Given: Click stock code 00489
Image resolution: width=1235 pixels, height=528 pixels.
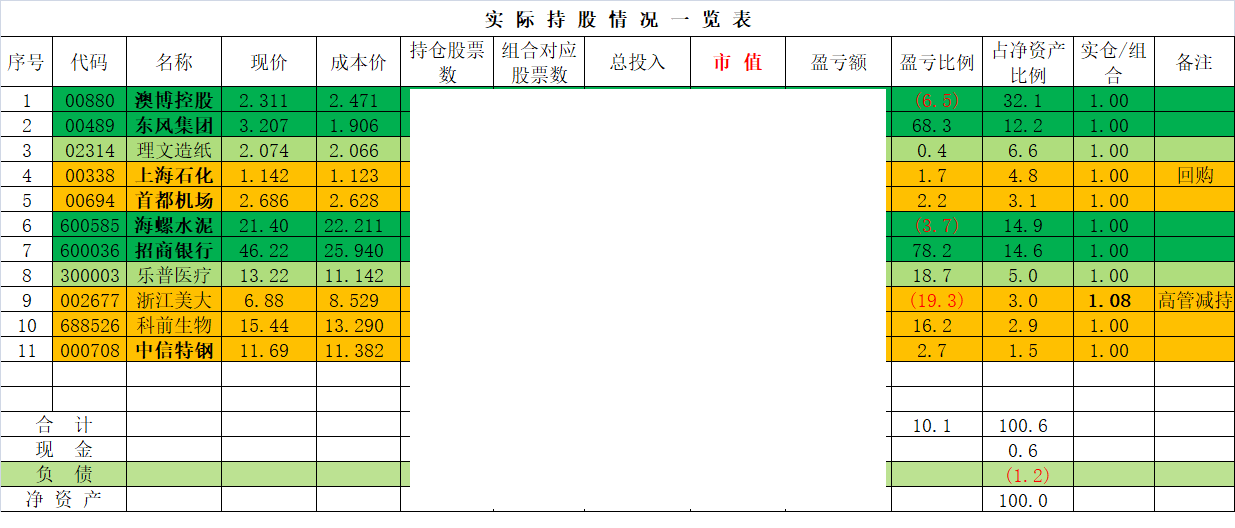Looking at the screenshot, I should tap(89, 126).
